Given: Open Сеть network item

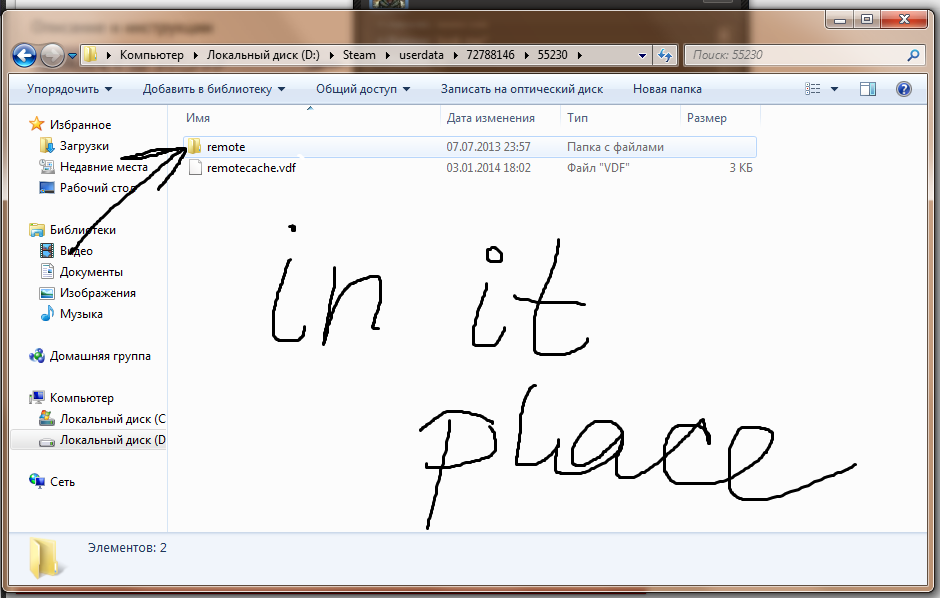Looking at the screenshot, I should [x=62, y=481].
